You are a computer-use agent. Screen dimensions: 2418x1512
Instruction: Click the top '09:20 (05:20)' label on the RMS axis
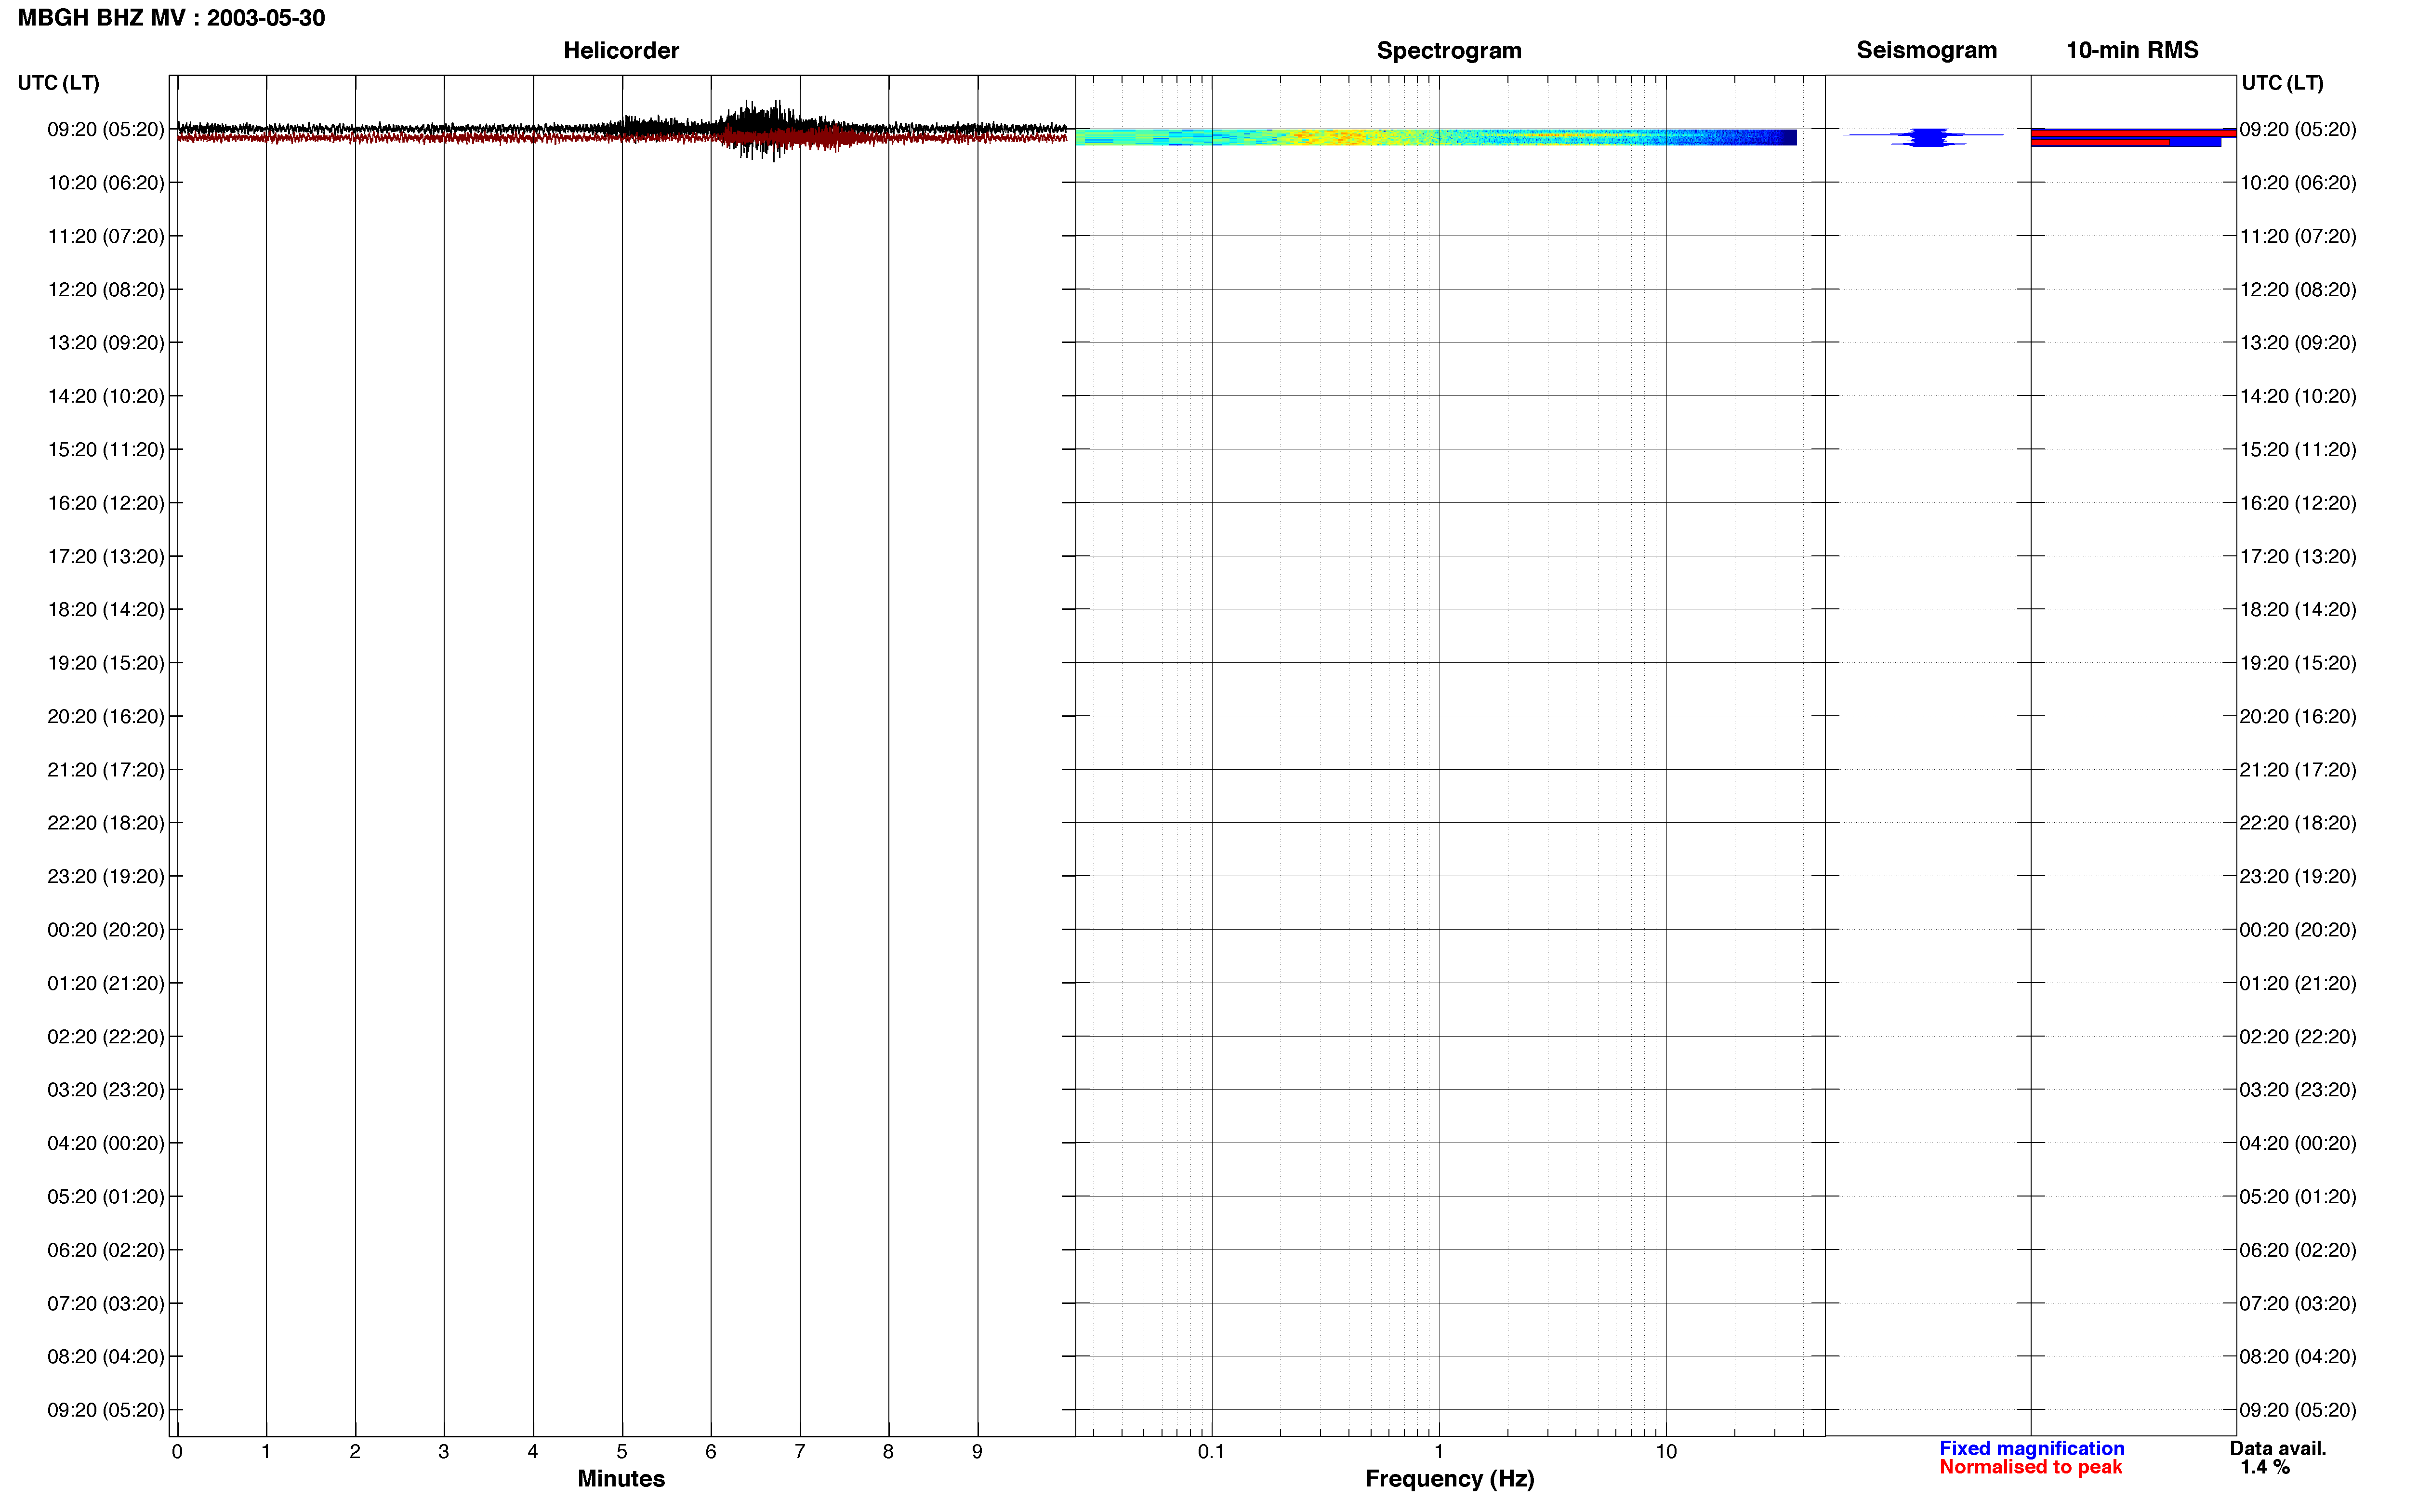(x=2297, y=130)
